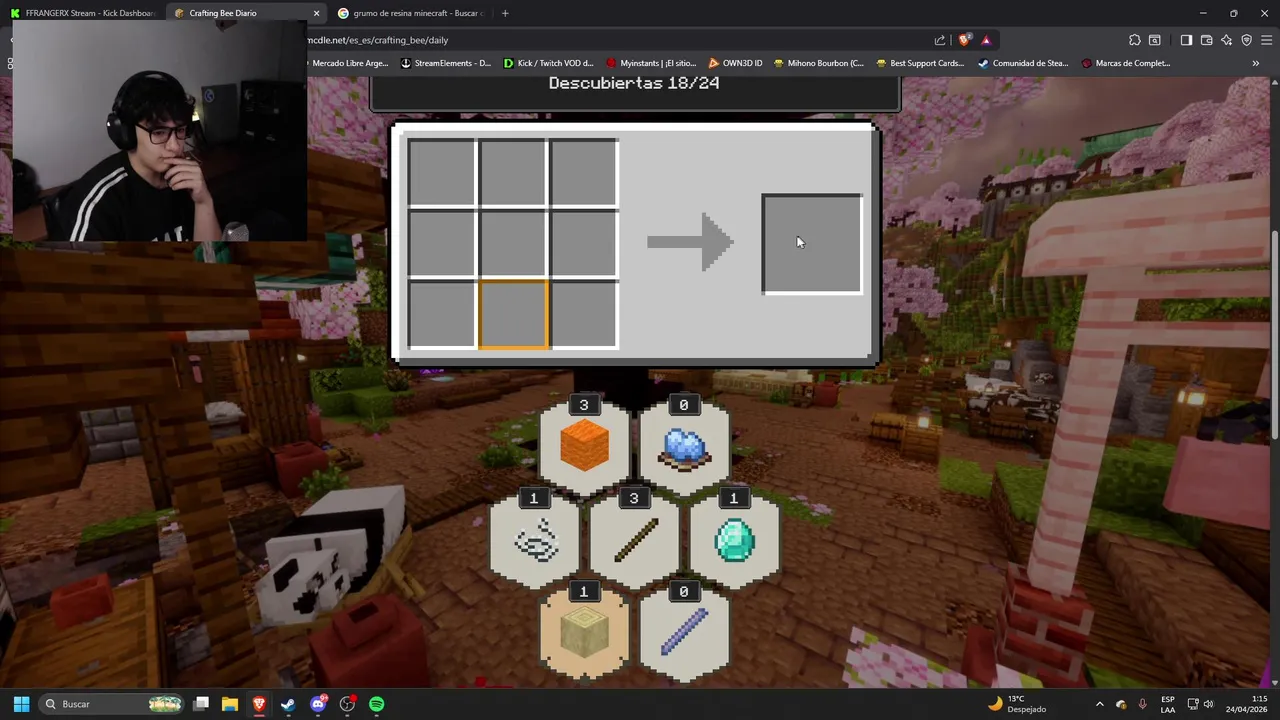Open the Kick / Twitch VOD bookmark
This screenshot has width=1280, height=720.
pos(549,63)
